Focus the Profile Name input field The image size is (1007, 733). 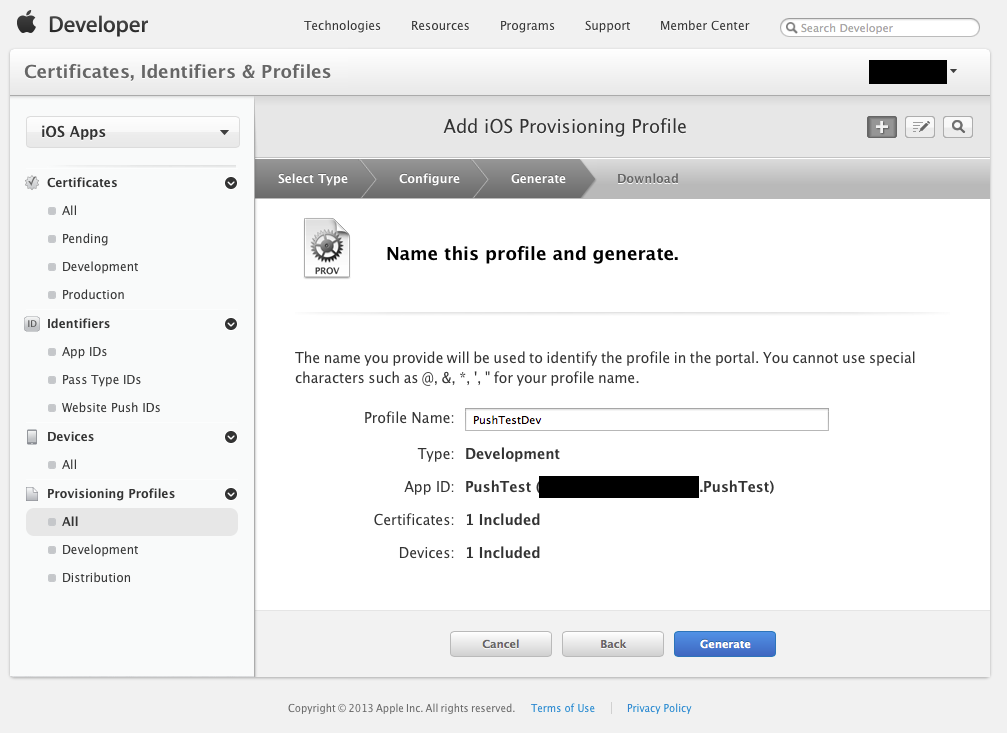[647, 419]
